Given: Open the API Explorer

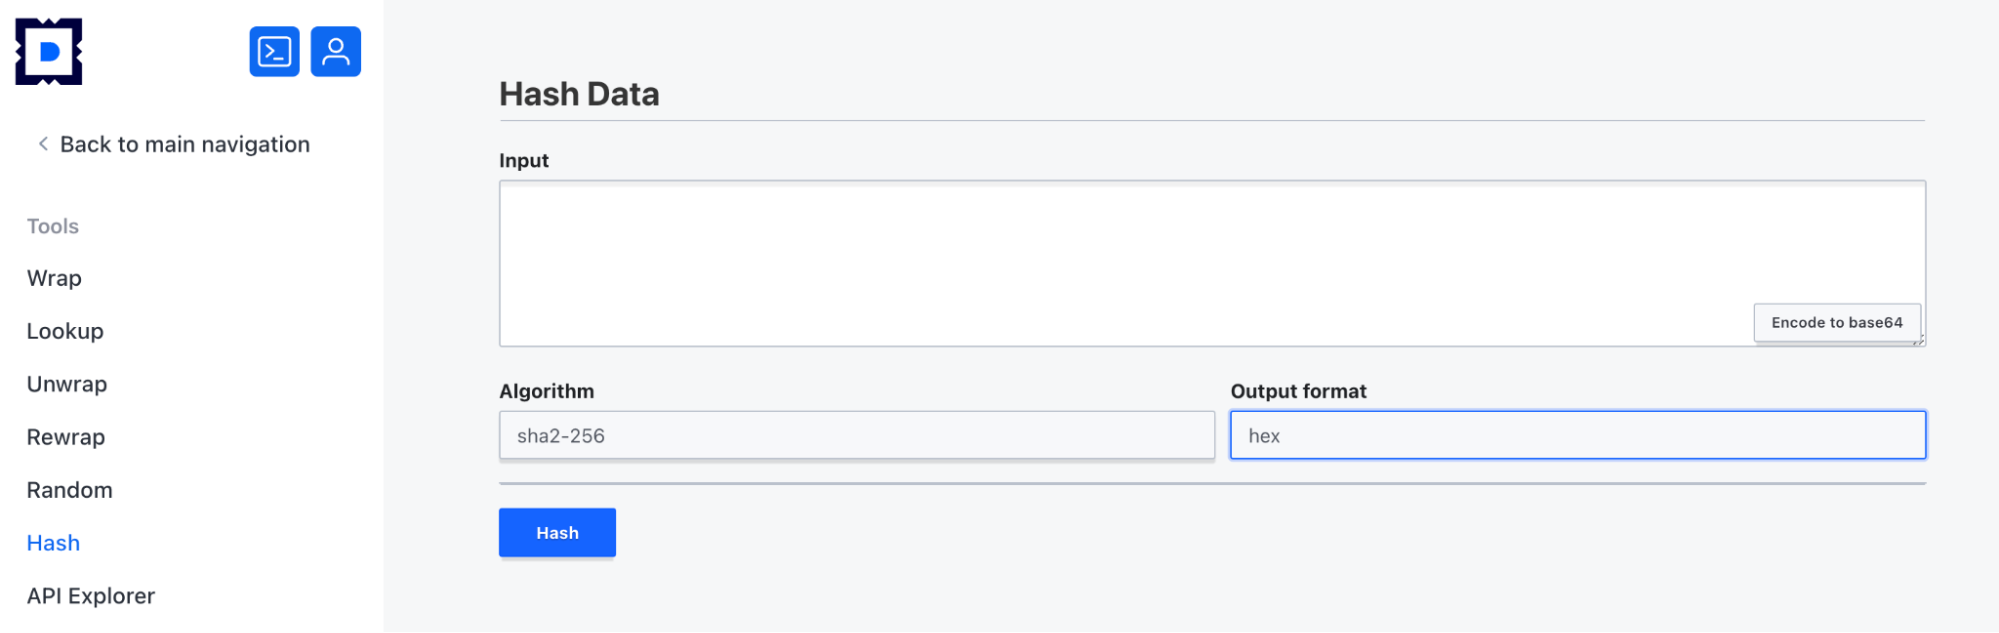Looking at the screenshot, I should coord(91,596).
